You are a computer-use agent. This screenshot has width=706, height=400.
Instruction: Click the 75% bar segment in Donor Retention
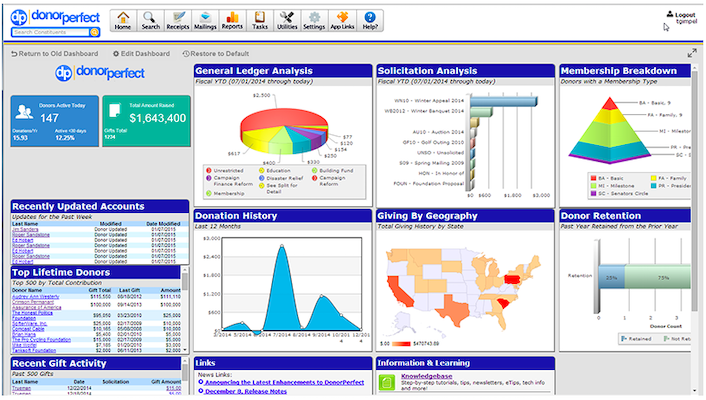(x=657, y=277)
